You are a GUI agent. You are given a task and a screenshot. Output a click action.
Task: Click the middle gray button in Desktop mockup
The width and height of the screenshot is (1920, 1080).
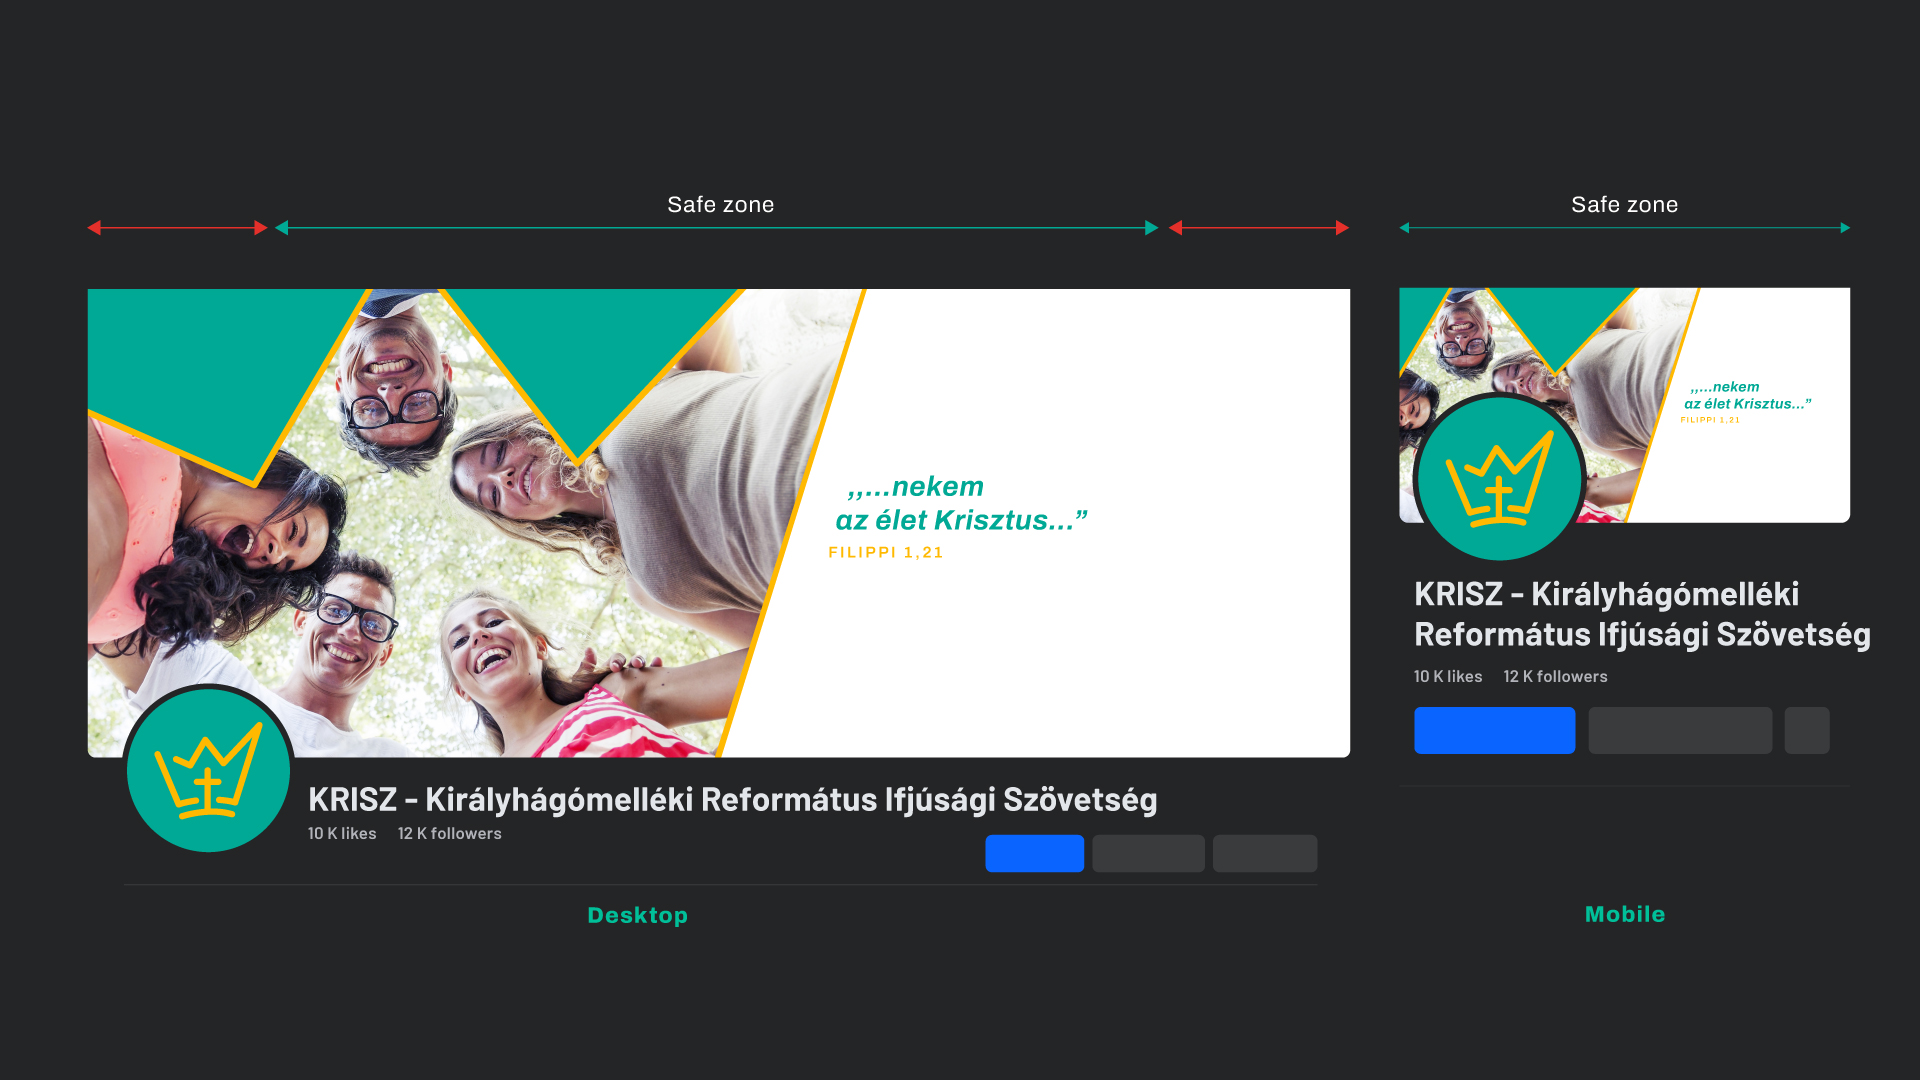1148,853
